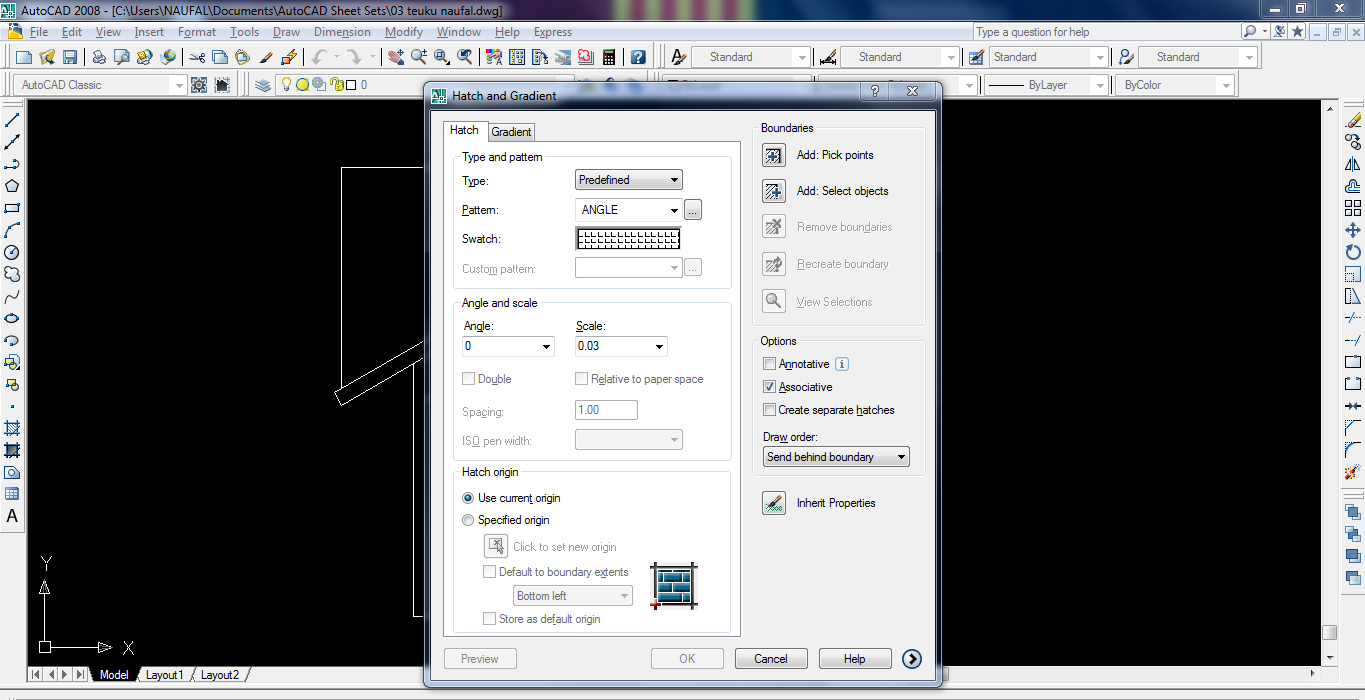The height and width of the screenshot is (700, 1365).
Task: Click the InfoCenter Favorites star icon
Action: click(x=1297, y=32)
